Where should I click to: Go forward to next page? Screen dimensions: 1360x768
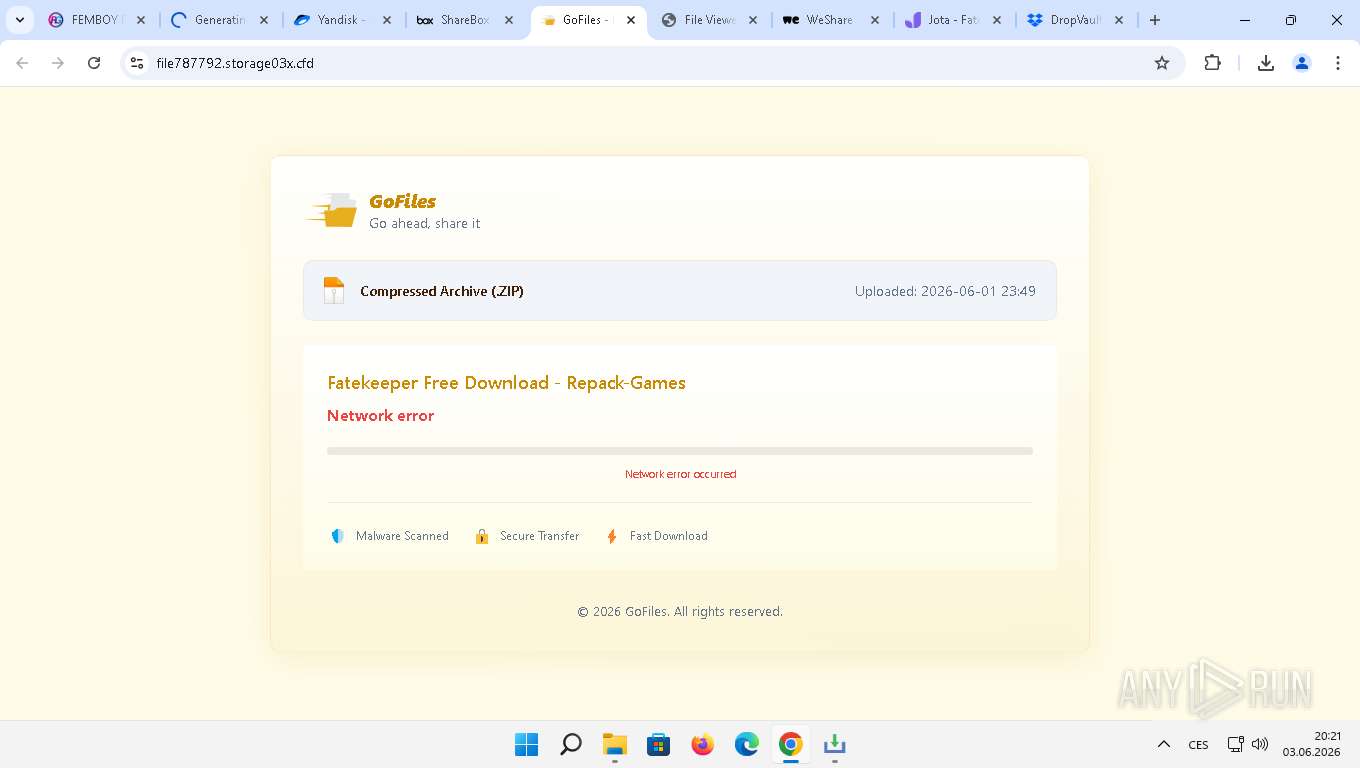pos(58,63)
